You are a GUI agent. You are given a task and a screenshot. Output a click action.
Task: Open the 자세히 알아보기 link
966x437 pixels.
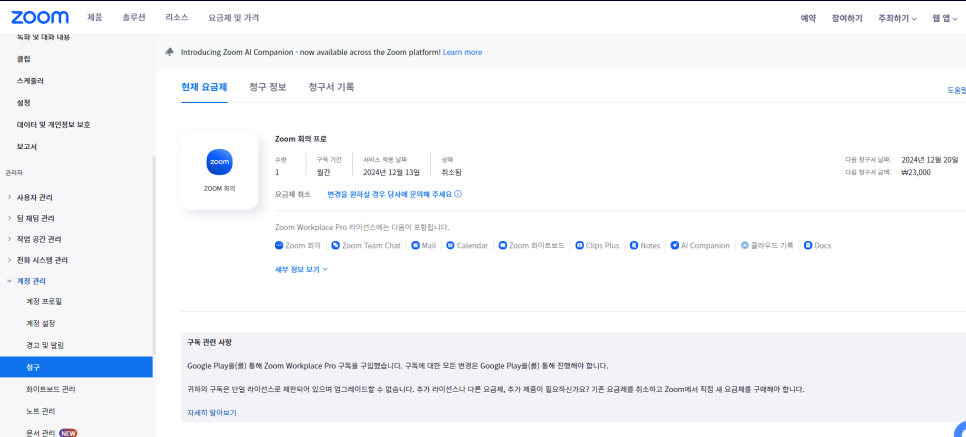tap(212, 413)
